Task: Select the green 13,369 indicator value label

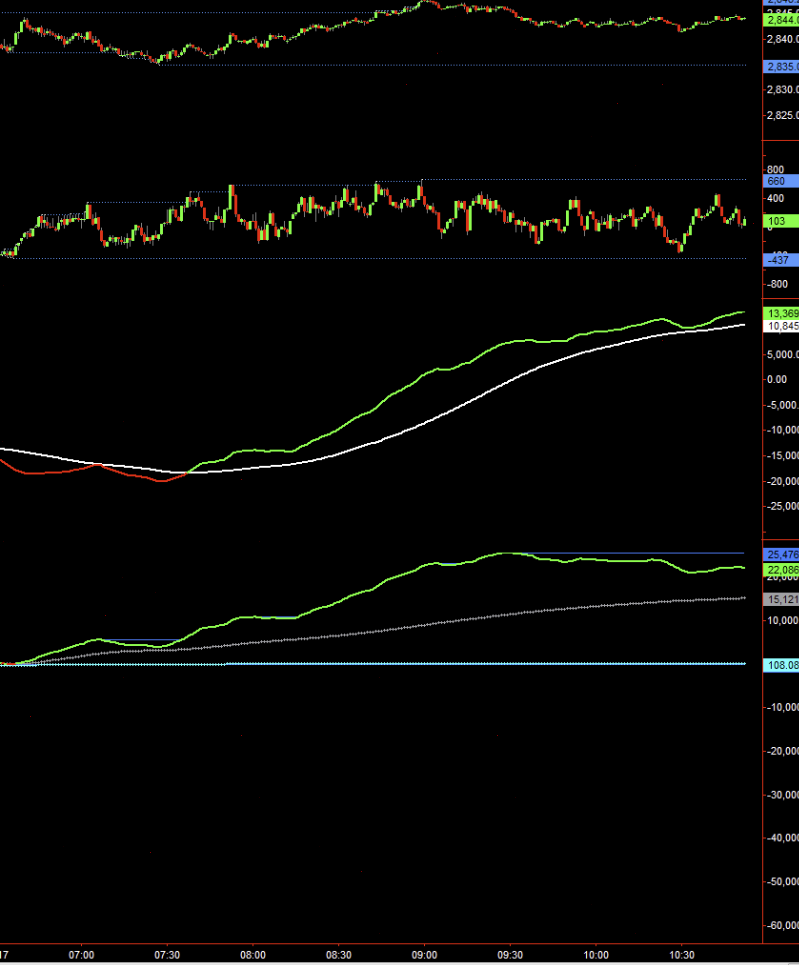Action: coord(781,313)
